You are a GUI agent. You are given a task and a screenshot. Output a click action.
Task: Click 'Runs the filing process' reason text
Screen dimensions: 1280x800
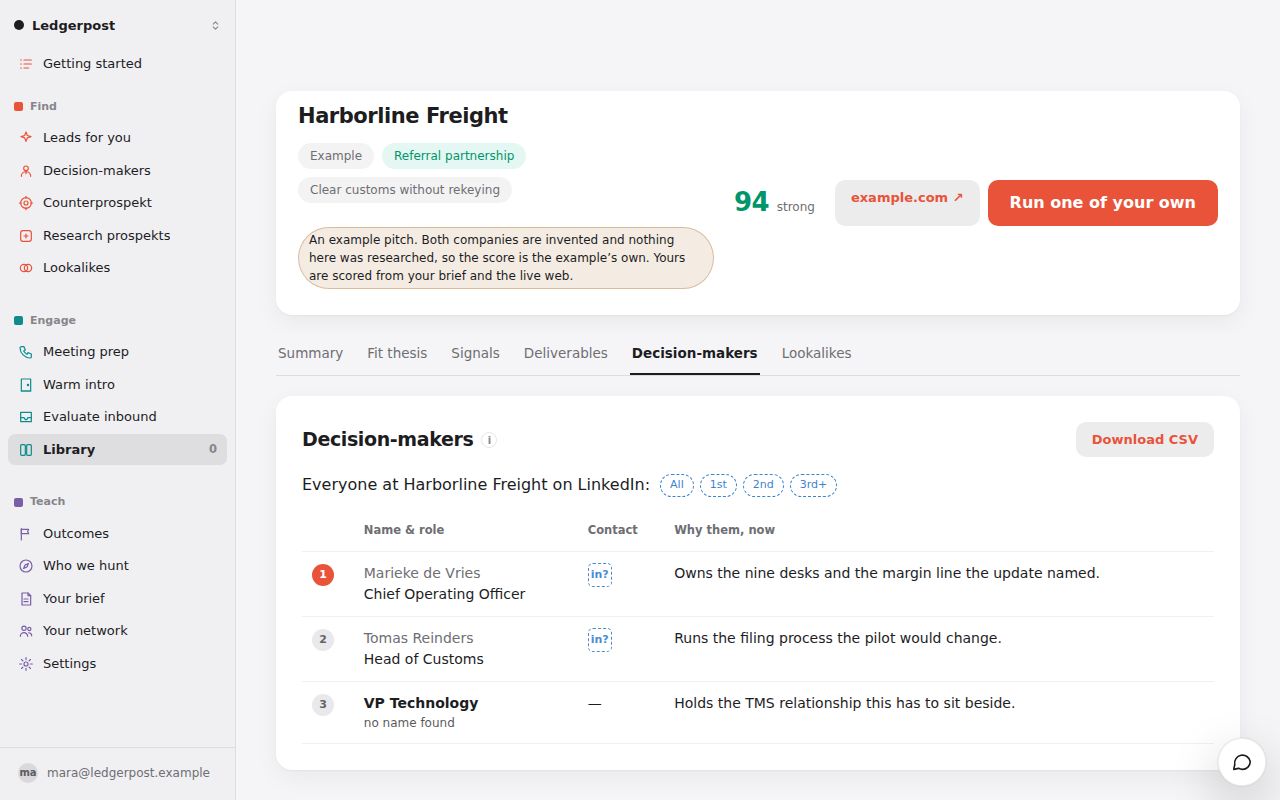click(x=838, y=639)
